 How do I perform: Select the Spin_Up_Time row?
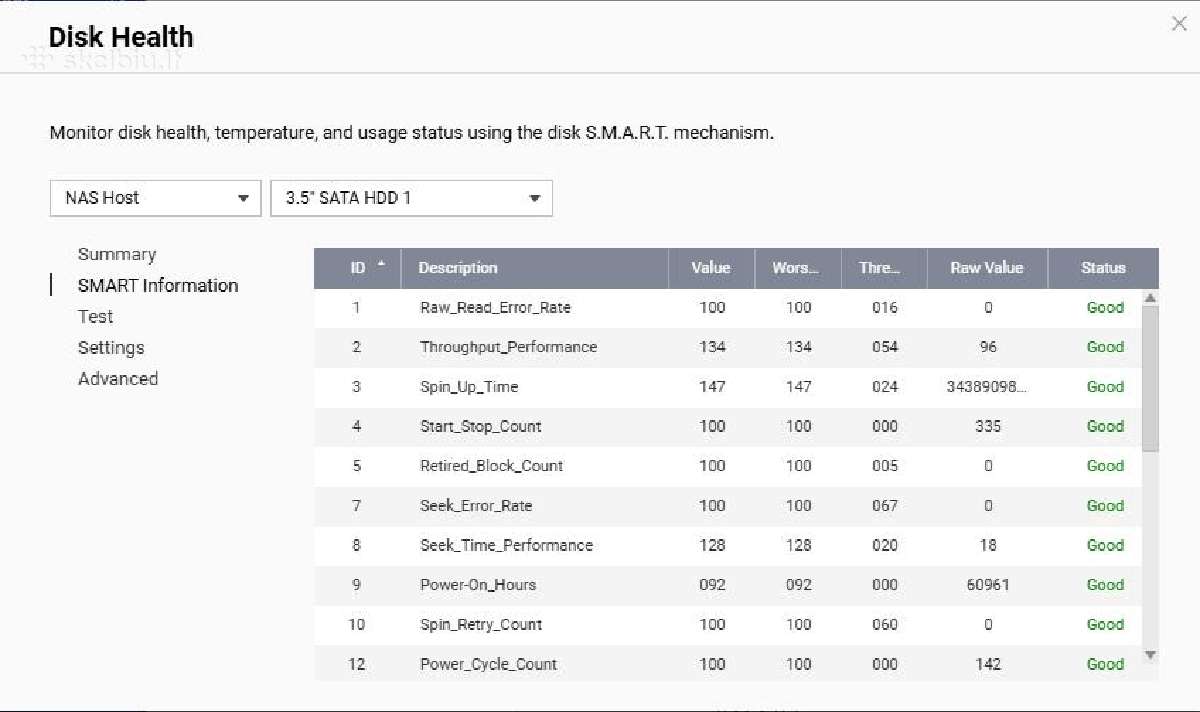tap(728, 387)
